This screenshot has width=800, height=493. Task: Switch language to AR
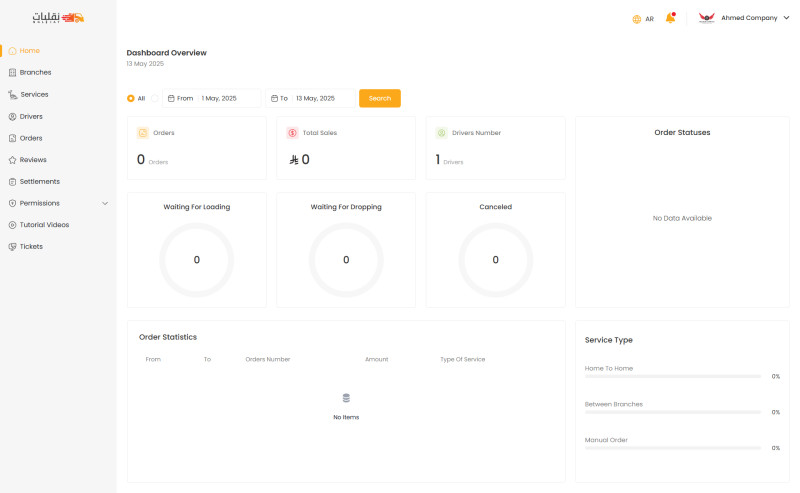click(649, 19)
